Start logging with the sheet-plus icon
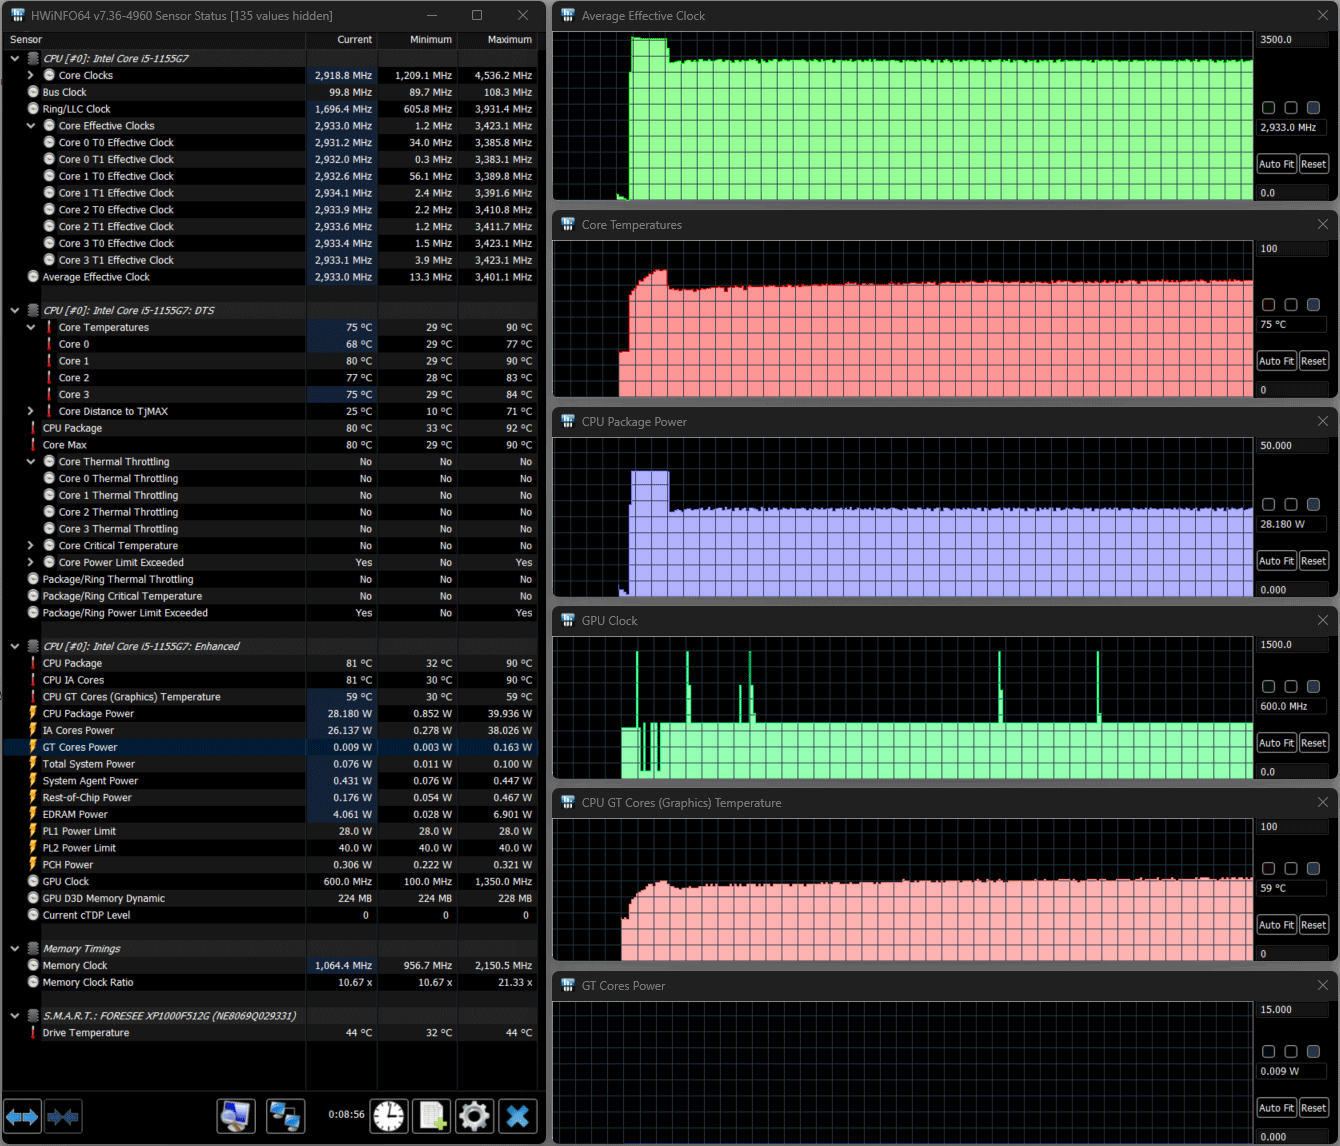 [432, 1116]
